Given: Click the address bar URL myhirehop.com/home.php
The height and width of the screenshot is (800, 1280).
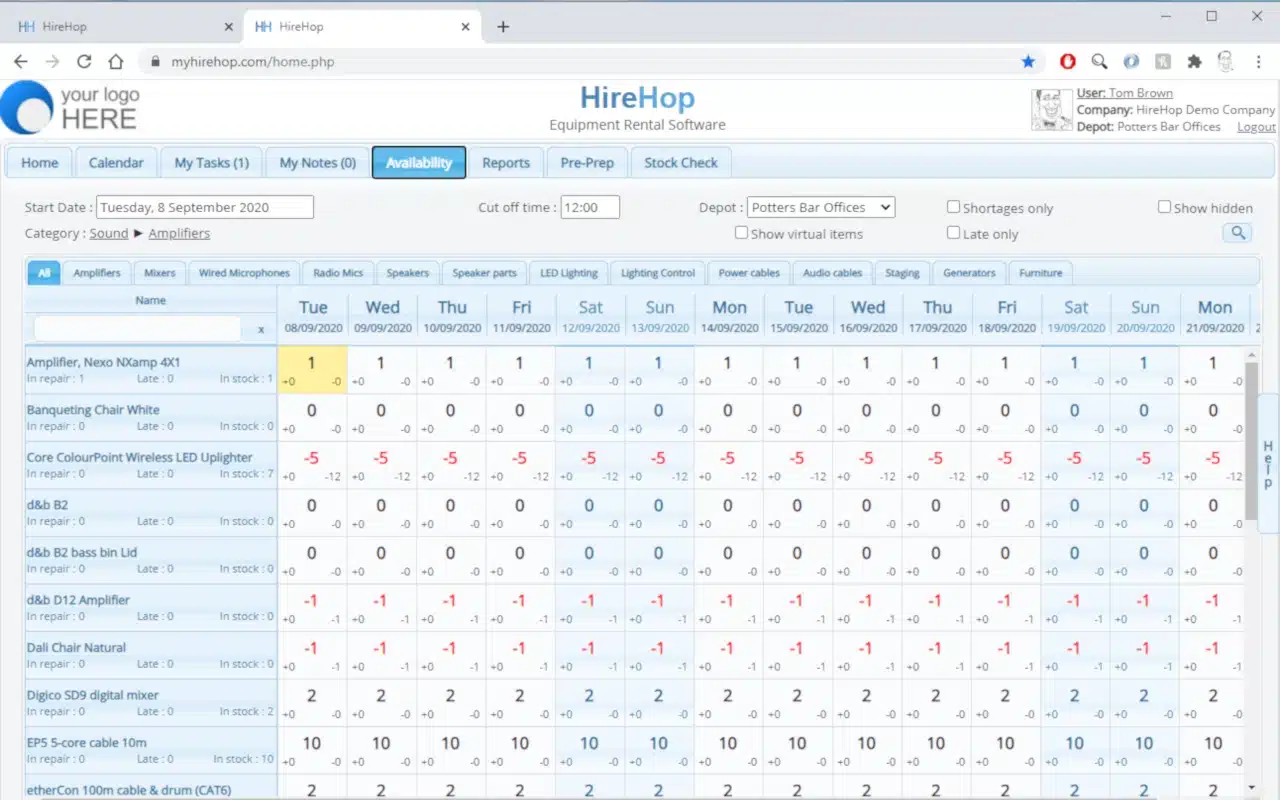Looking at the screenshot, I should (x=253, y=61).
